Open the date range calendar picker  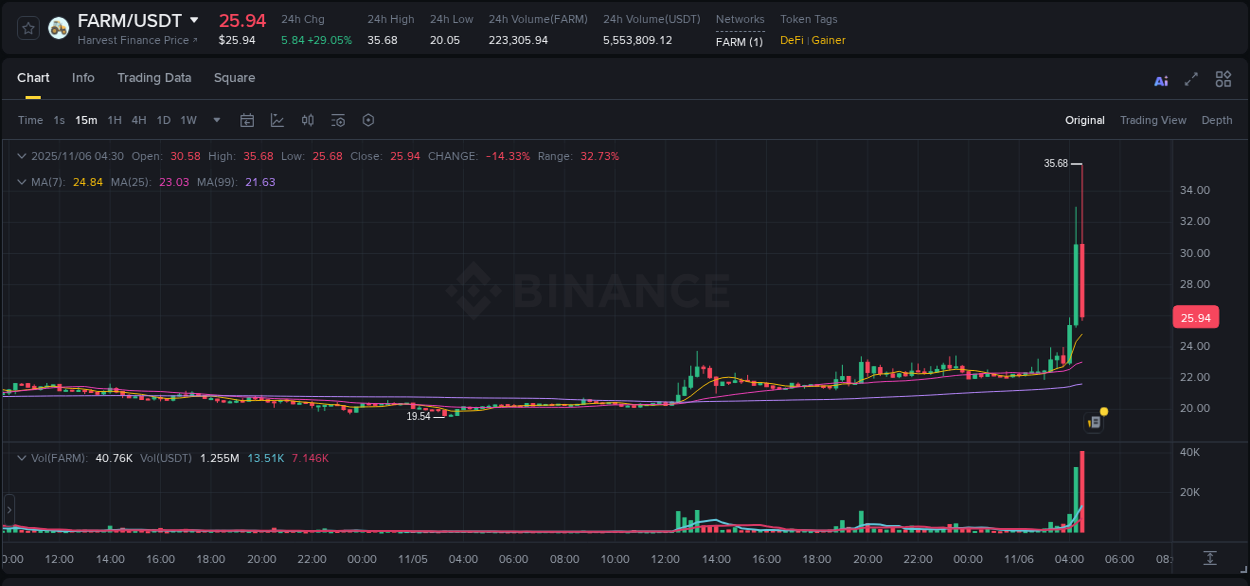pyautogui.click(x=247, y=120)
